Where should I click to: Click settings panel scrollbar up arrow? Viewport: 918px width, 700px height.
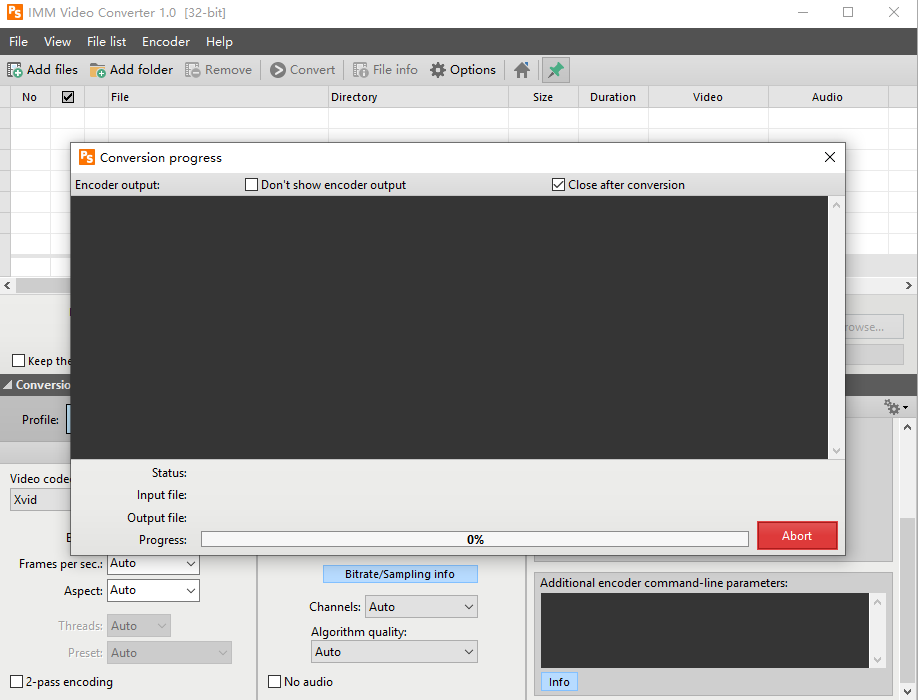click(907, 427)
